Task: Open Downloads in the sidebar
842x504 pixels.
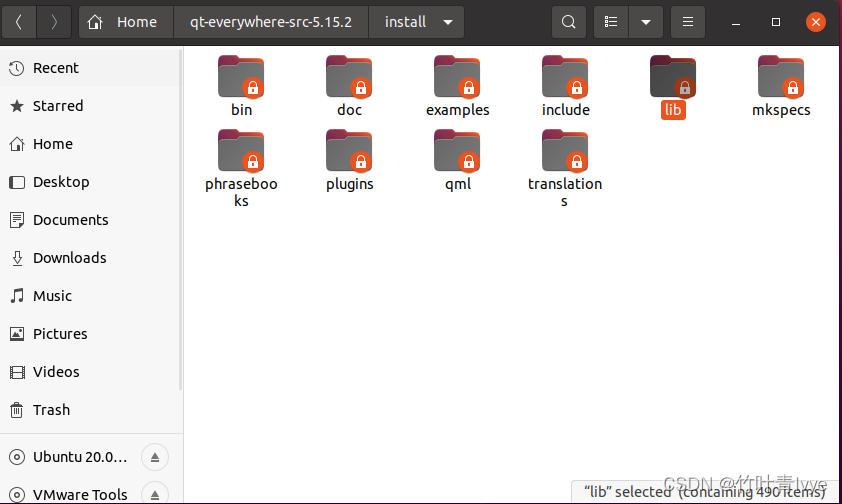Action: 91,258
